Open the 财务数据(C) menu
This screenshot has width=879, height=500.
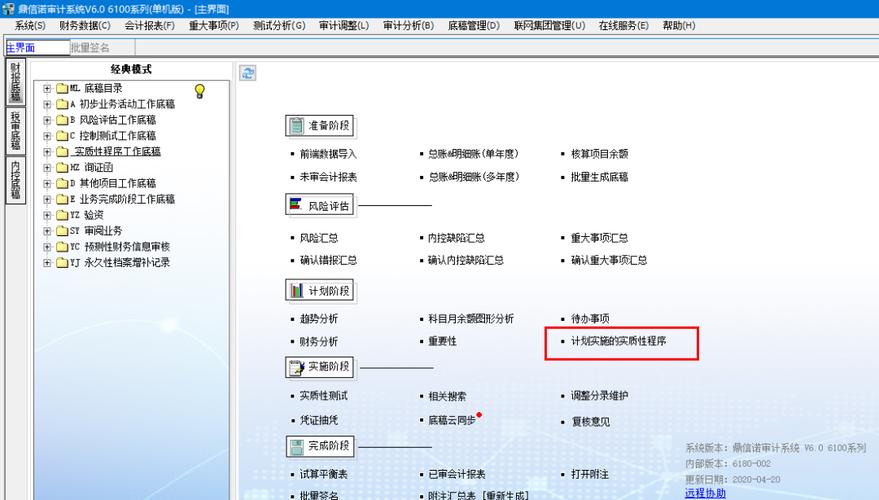tap(85, 26)
